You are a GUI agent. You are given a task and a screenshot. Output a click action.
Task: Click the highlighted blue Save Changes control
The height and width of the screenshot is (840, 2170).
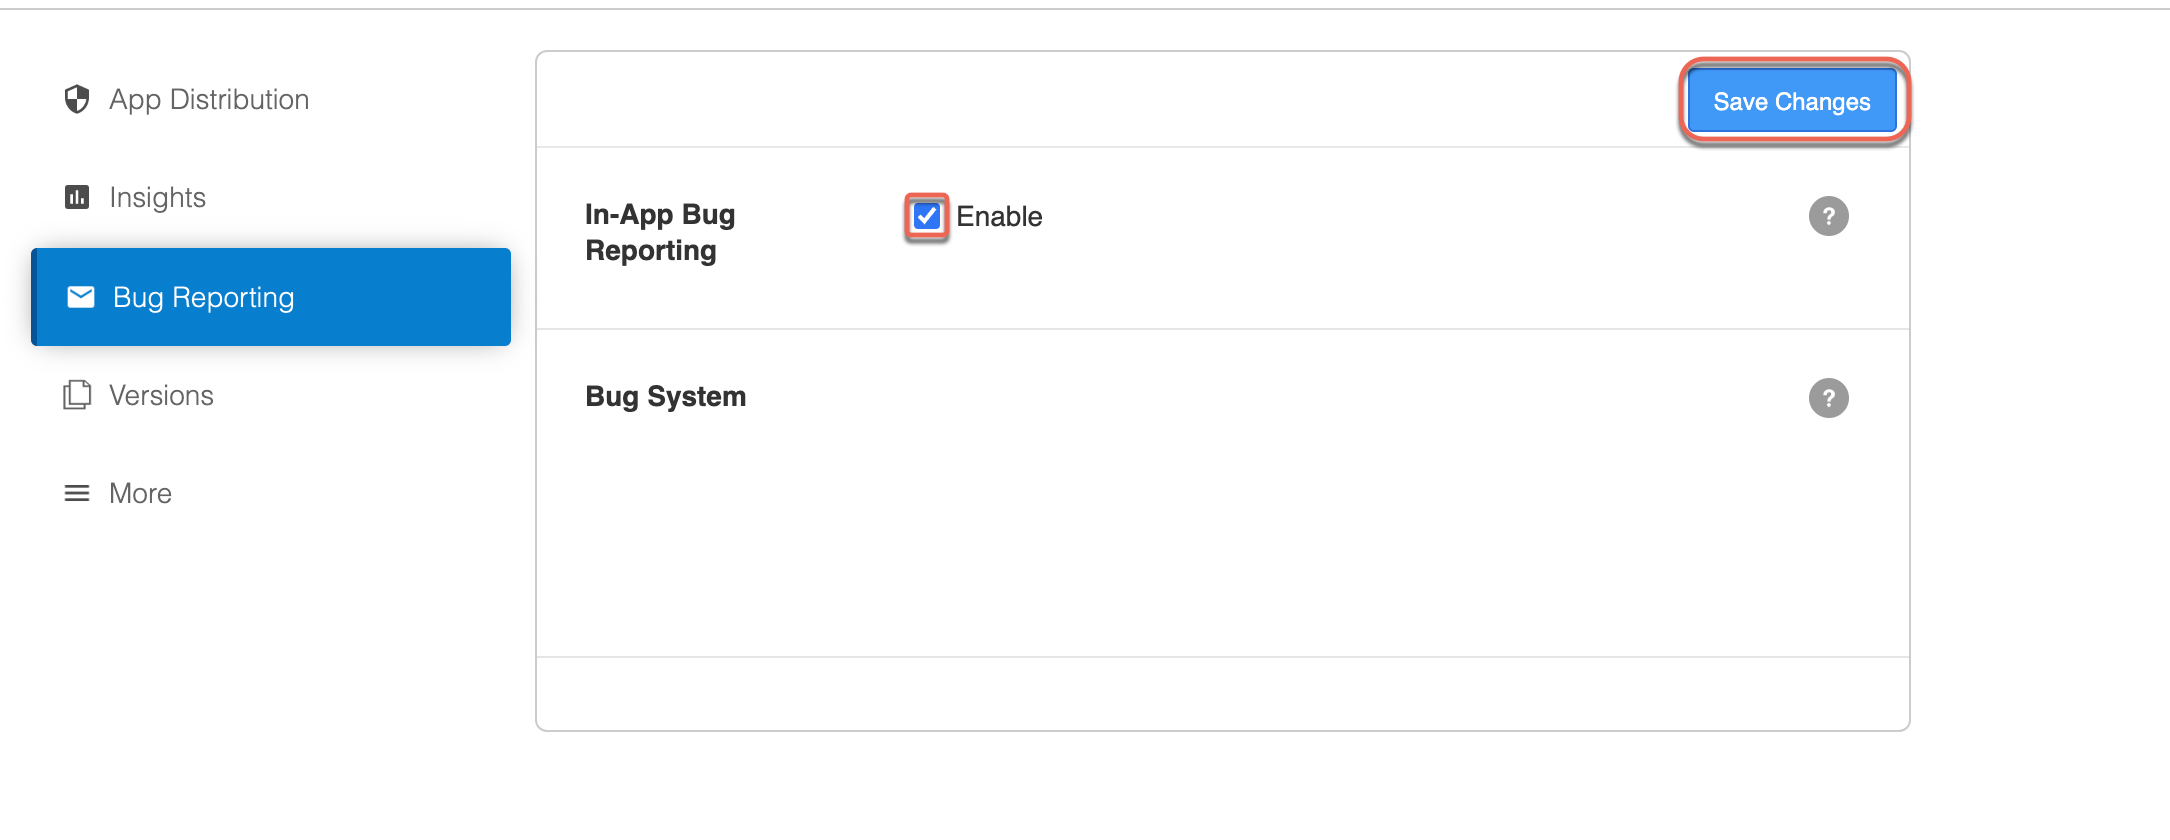1791,101
